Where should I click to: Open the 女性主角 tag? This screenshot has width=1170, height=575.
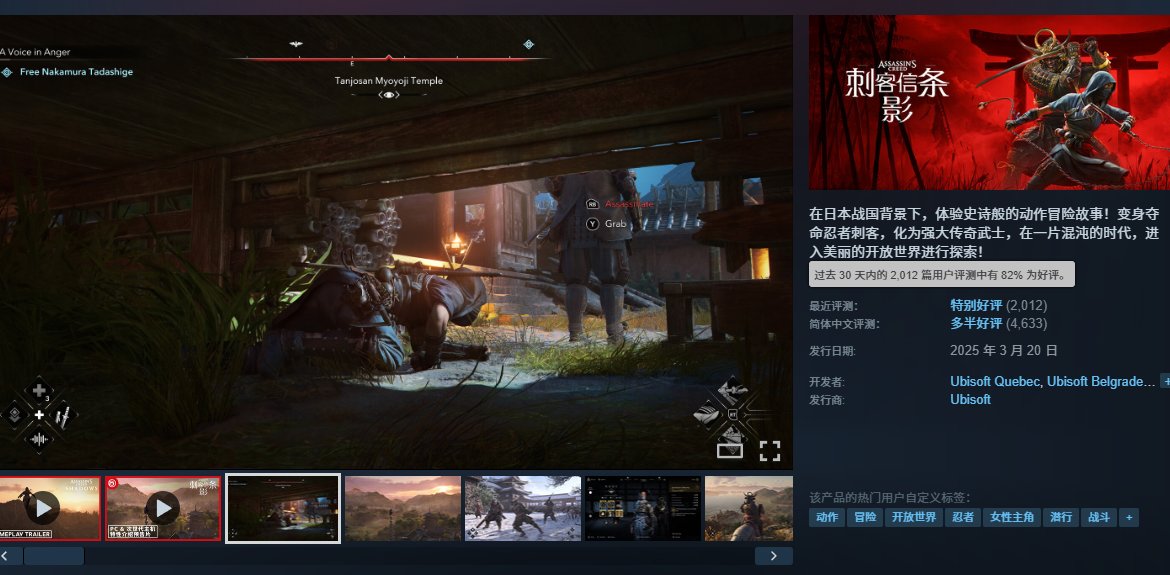tap(1012, 518)
